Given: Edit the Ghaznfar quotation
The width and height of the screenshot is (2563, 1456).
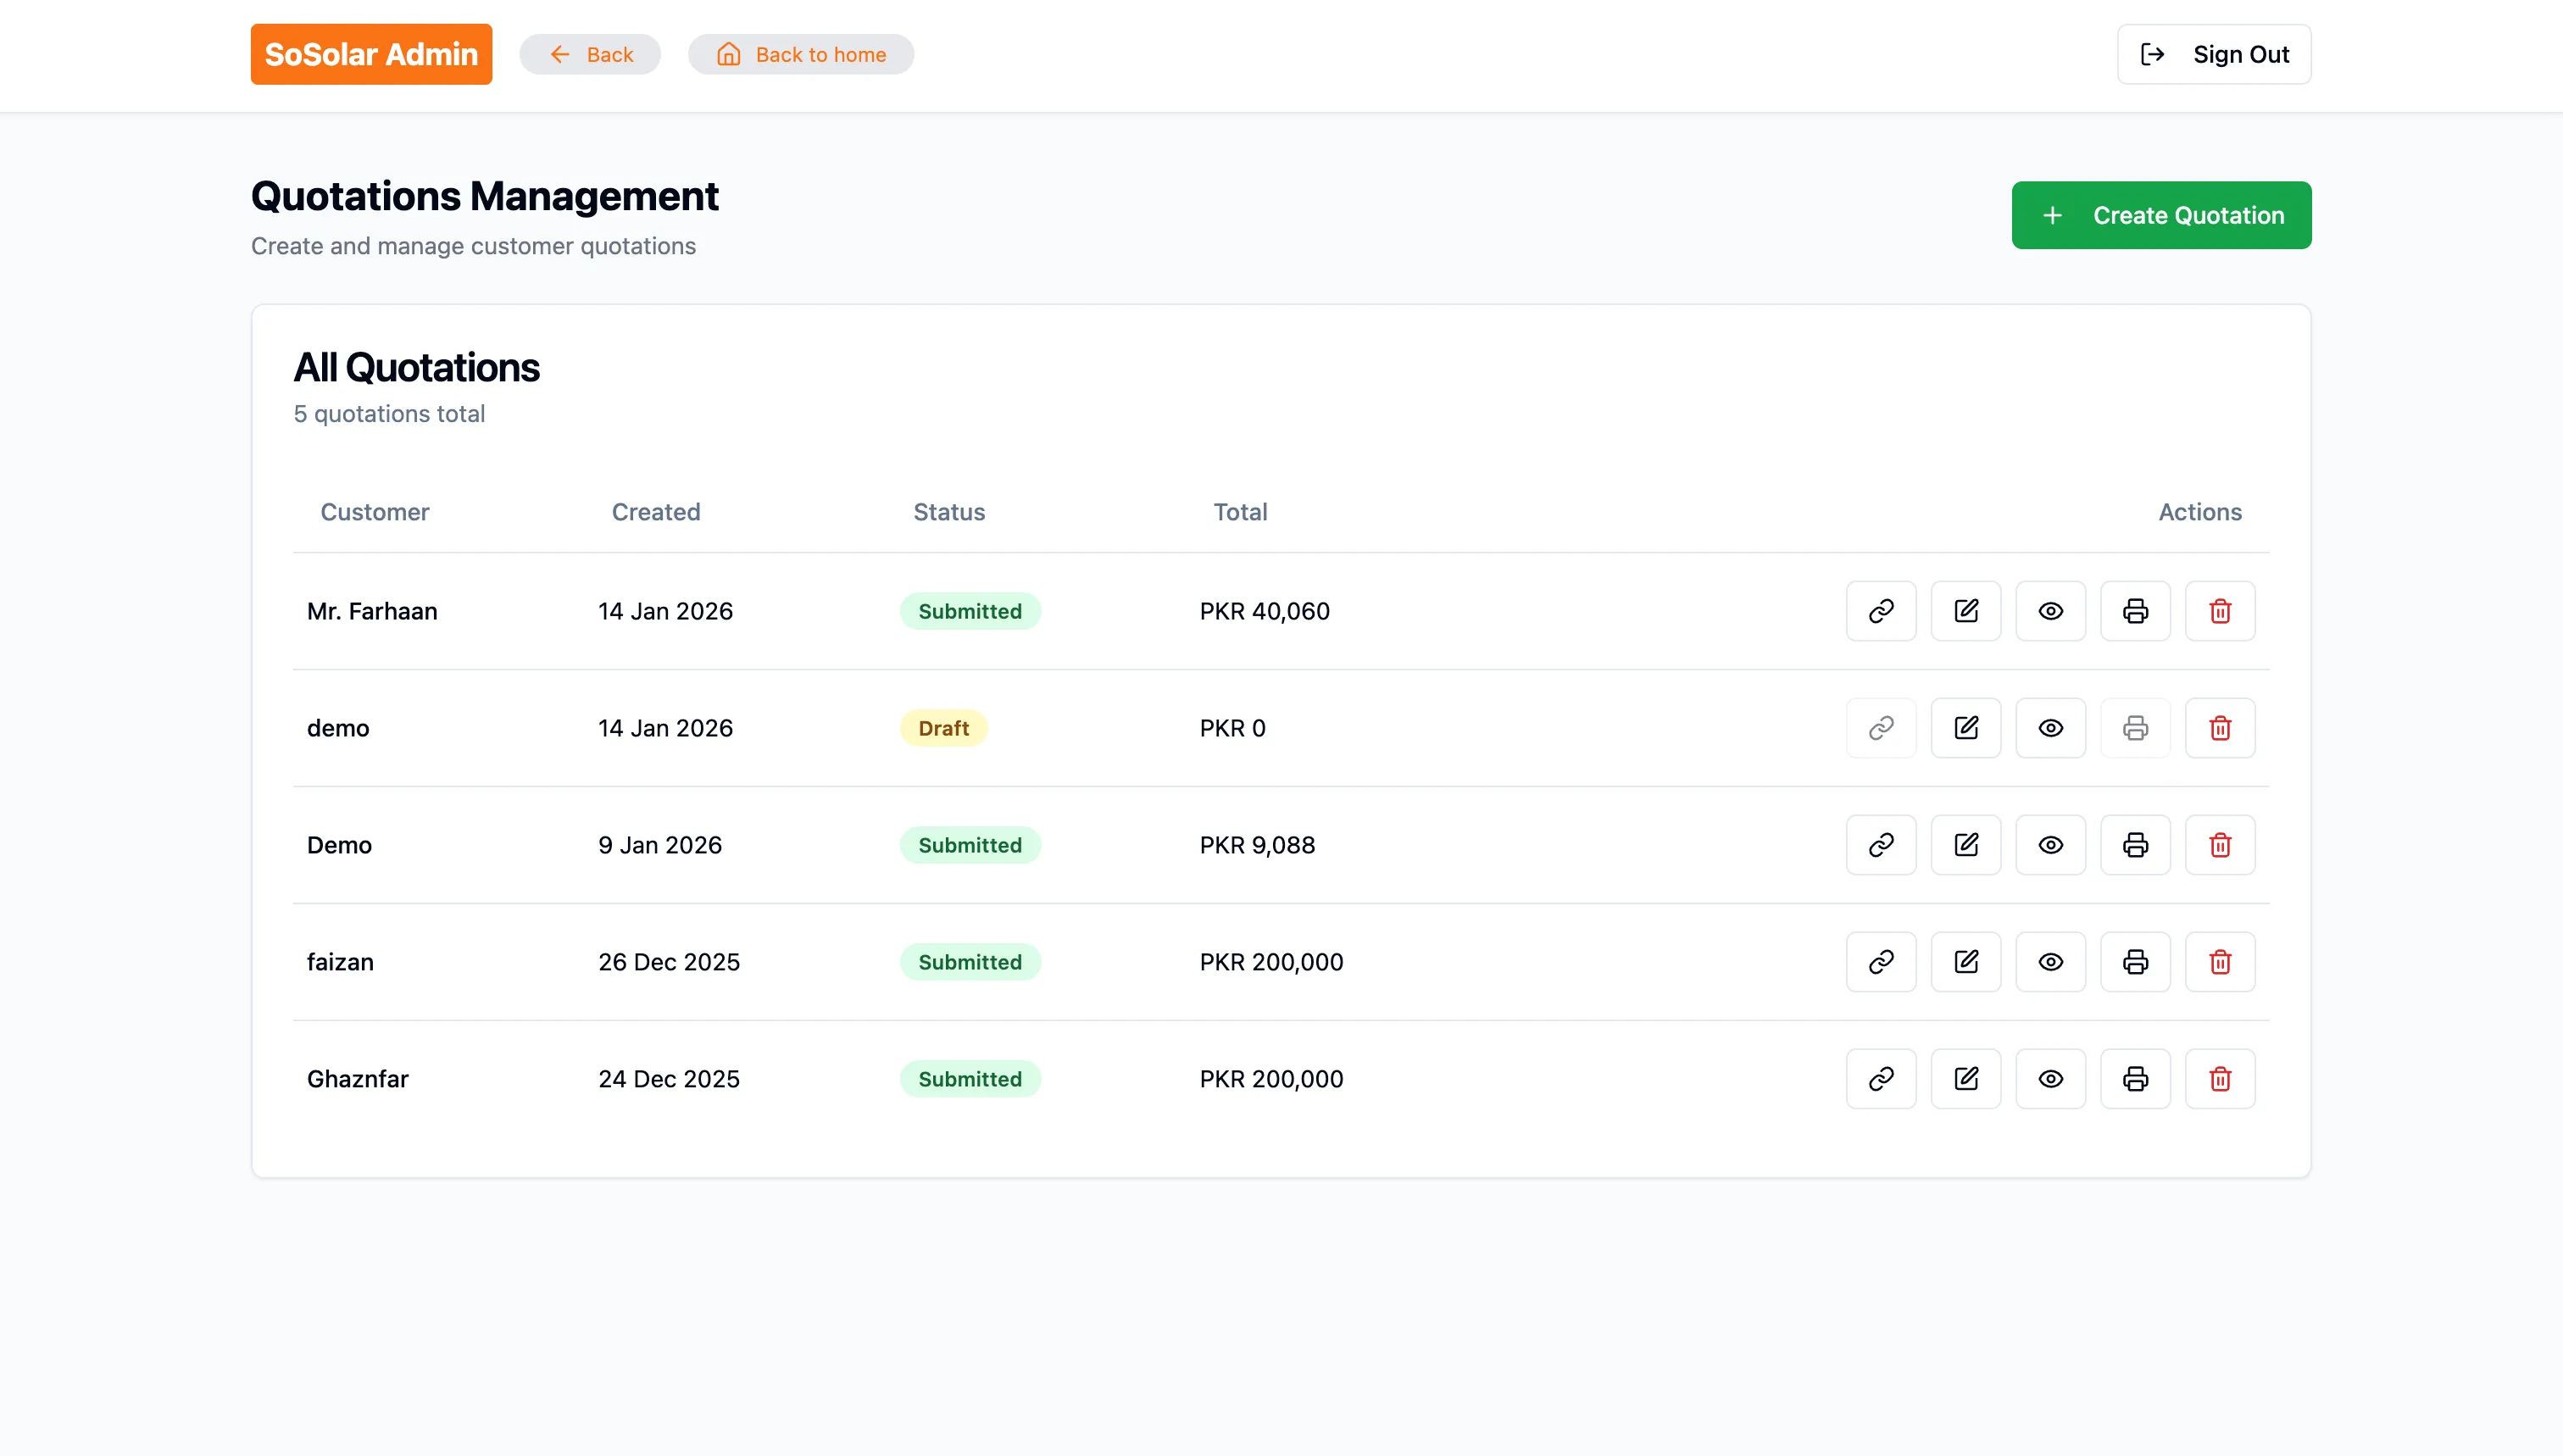Looking at the screenshot, I should pyautogui.click(x=1965, y=1079).
